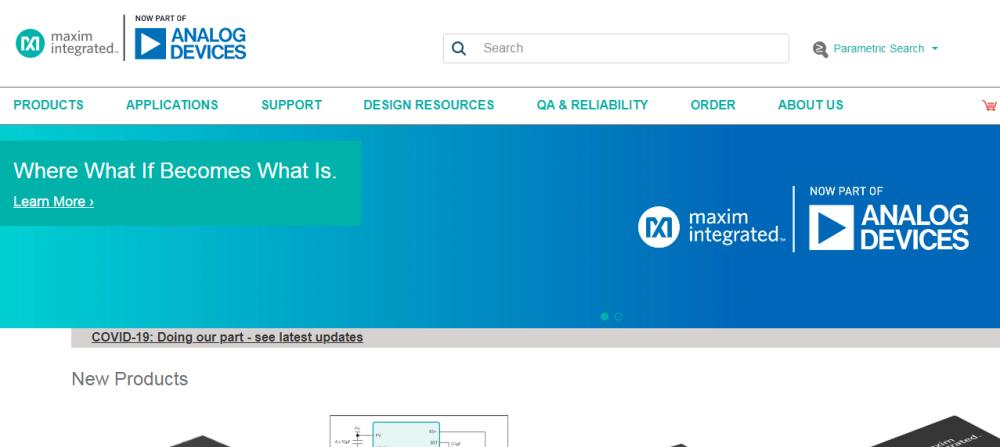The image size is (1000, 447).
Task: Focus the Search text field
Action: [630, 48]
